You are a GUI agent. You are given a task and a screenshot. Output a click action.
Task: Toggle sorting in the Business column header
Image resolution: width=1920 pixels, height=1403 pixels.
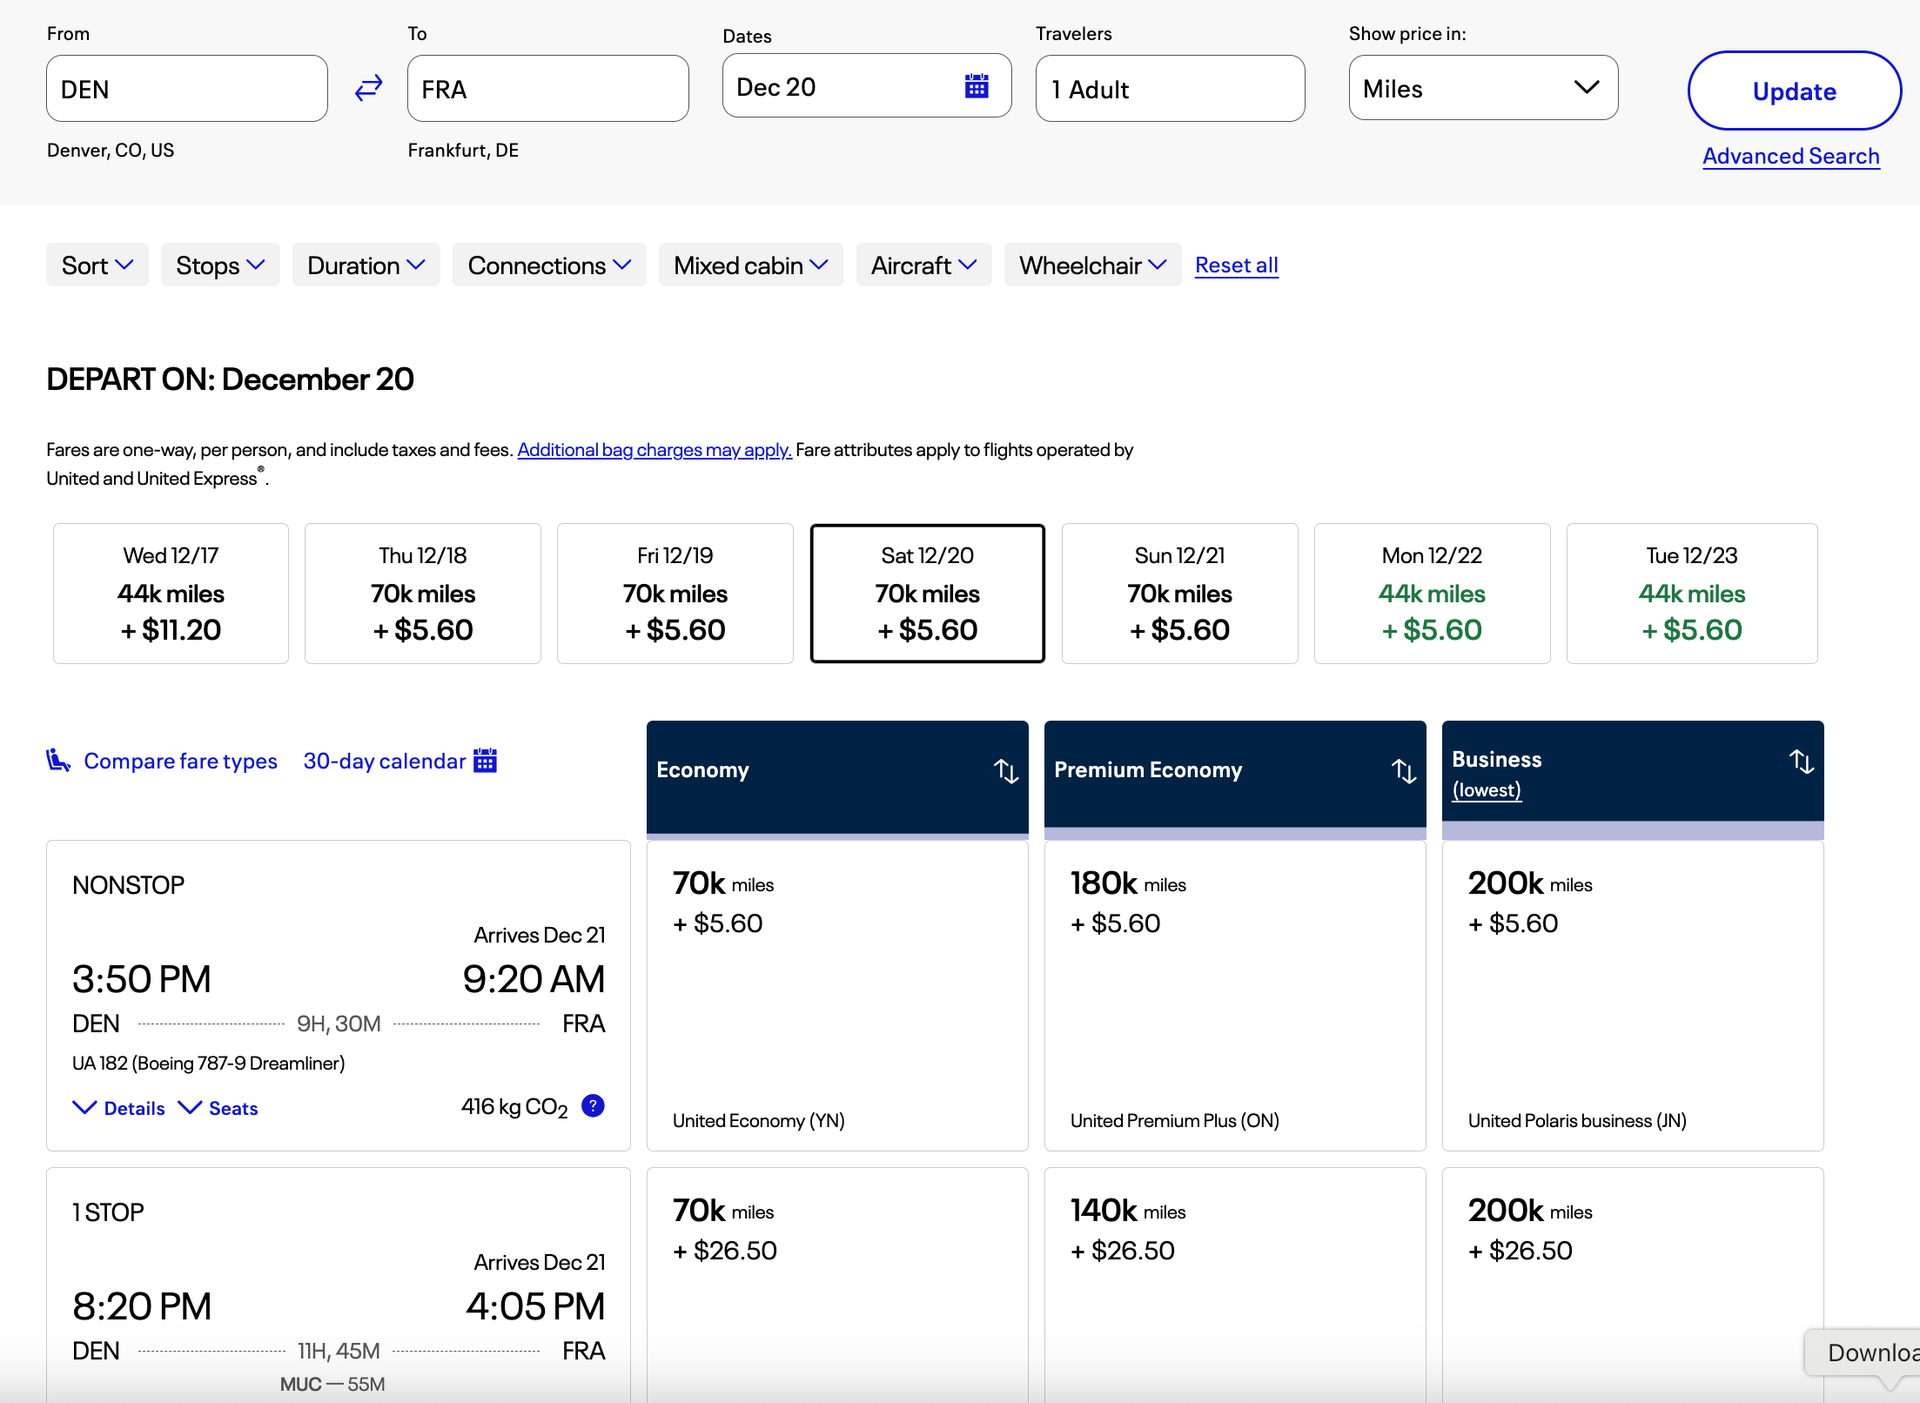click(x=1801, y=762)
